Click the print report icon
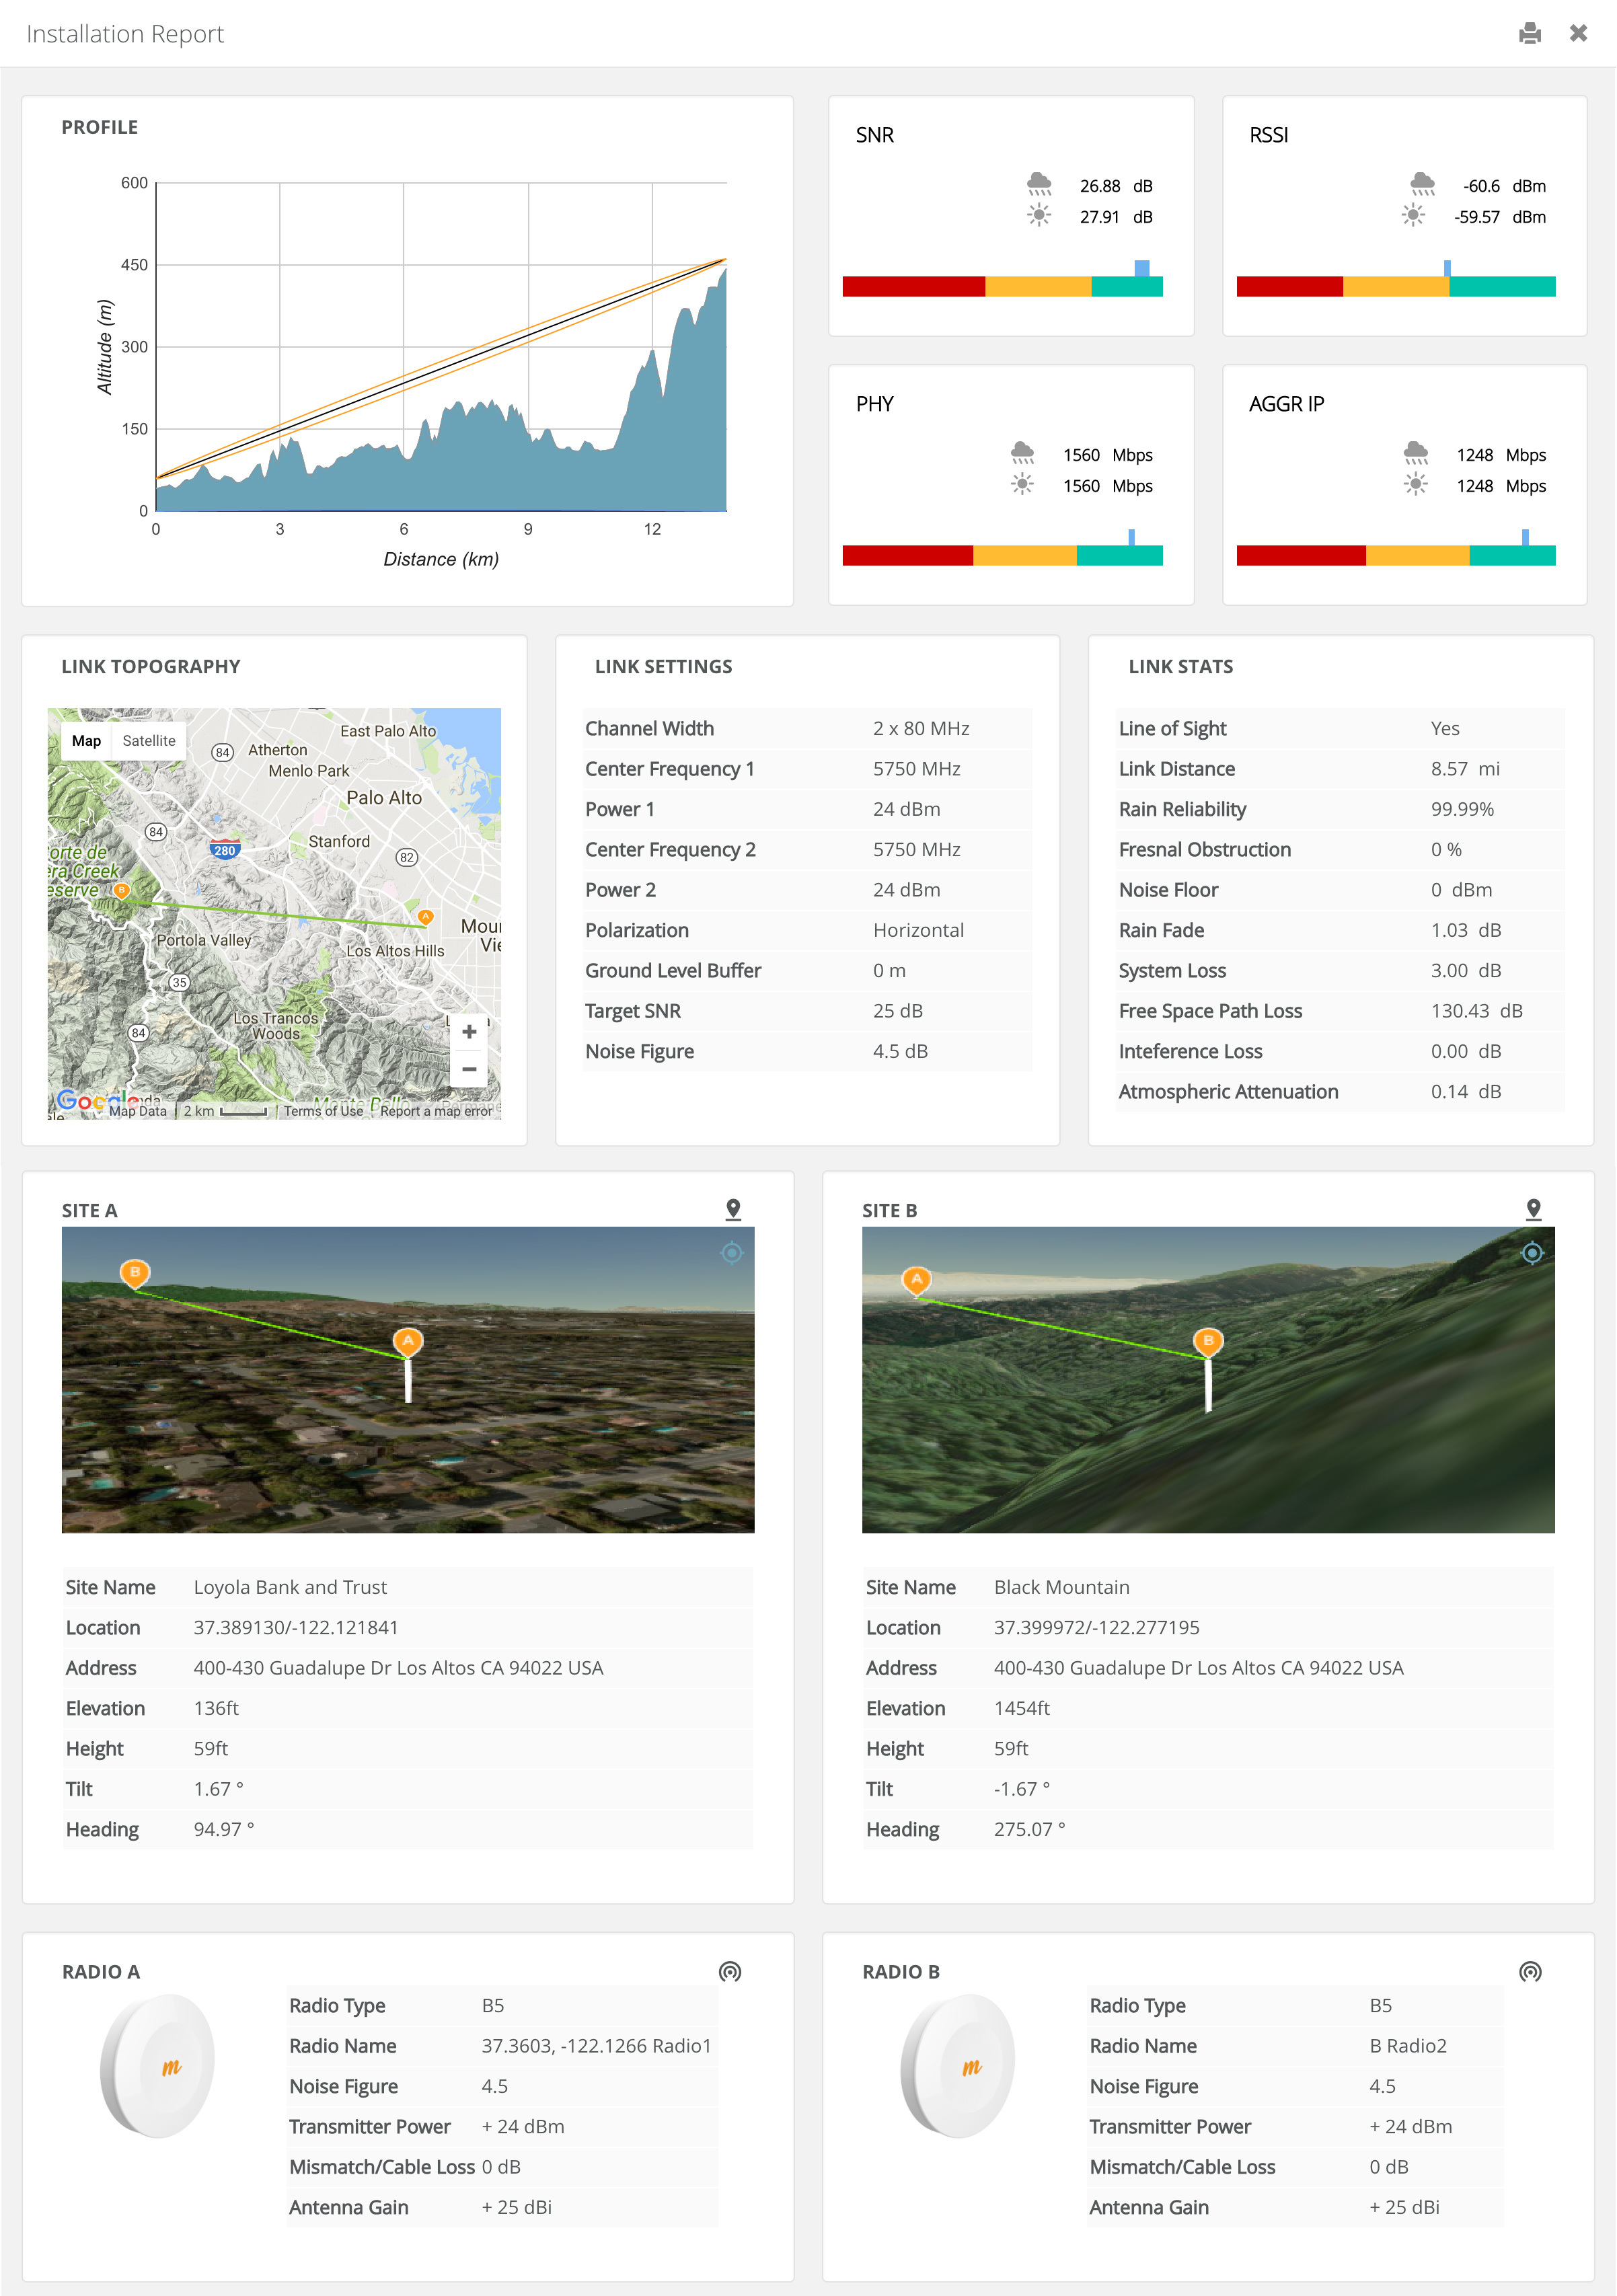1617x2296 pixels. point(1529,34)
